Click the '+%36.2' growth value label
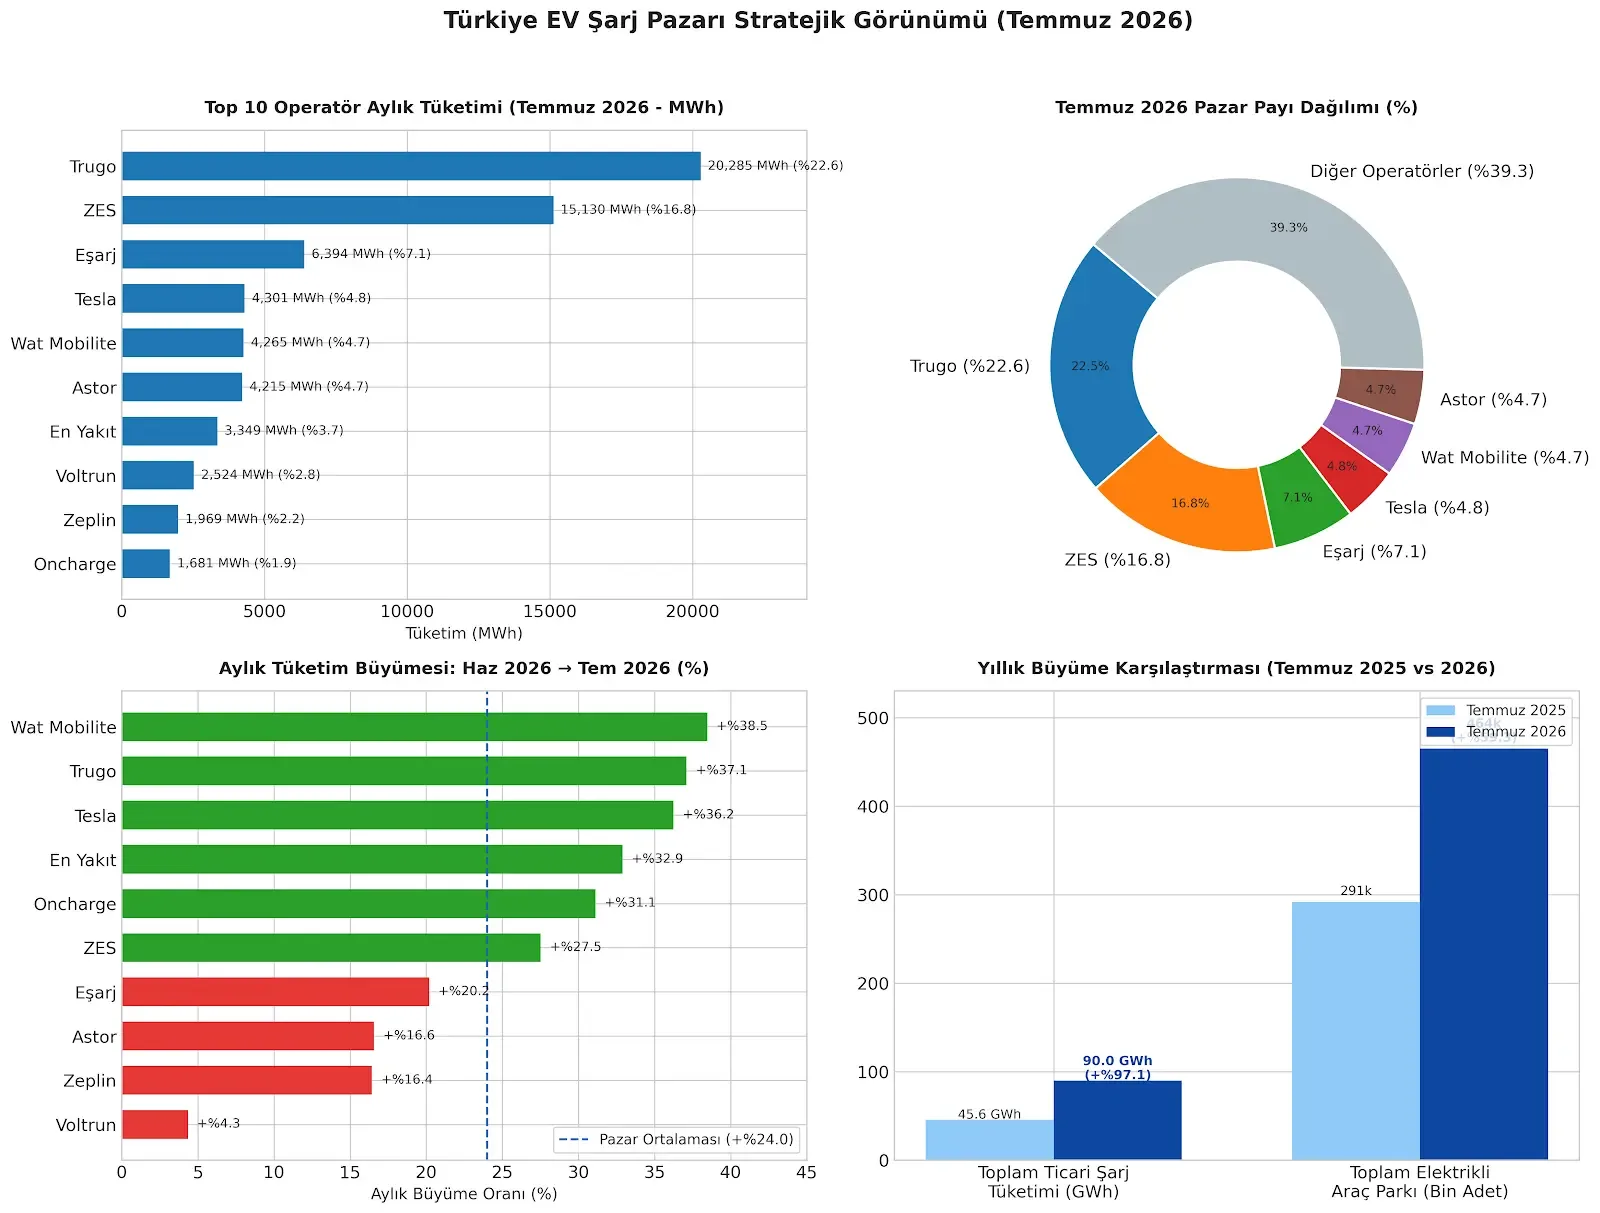 (x=708, y=814)
